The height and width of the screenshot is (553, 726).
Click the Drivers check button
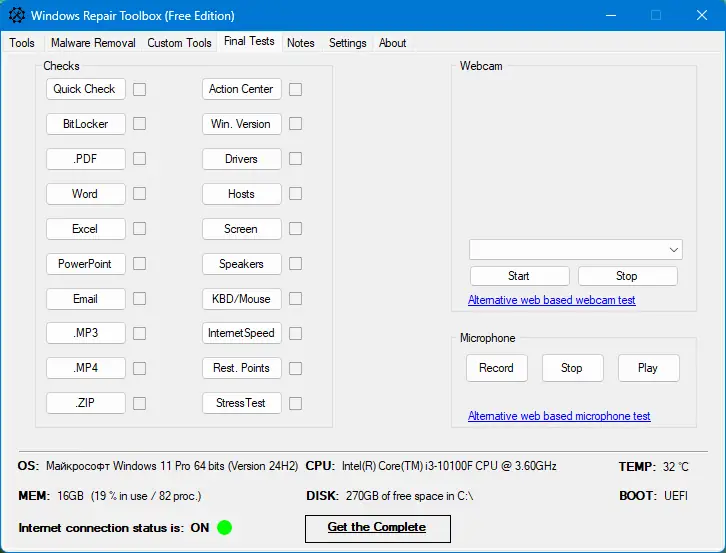pos(242,159)
